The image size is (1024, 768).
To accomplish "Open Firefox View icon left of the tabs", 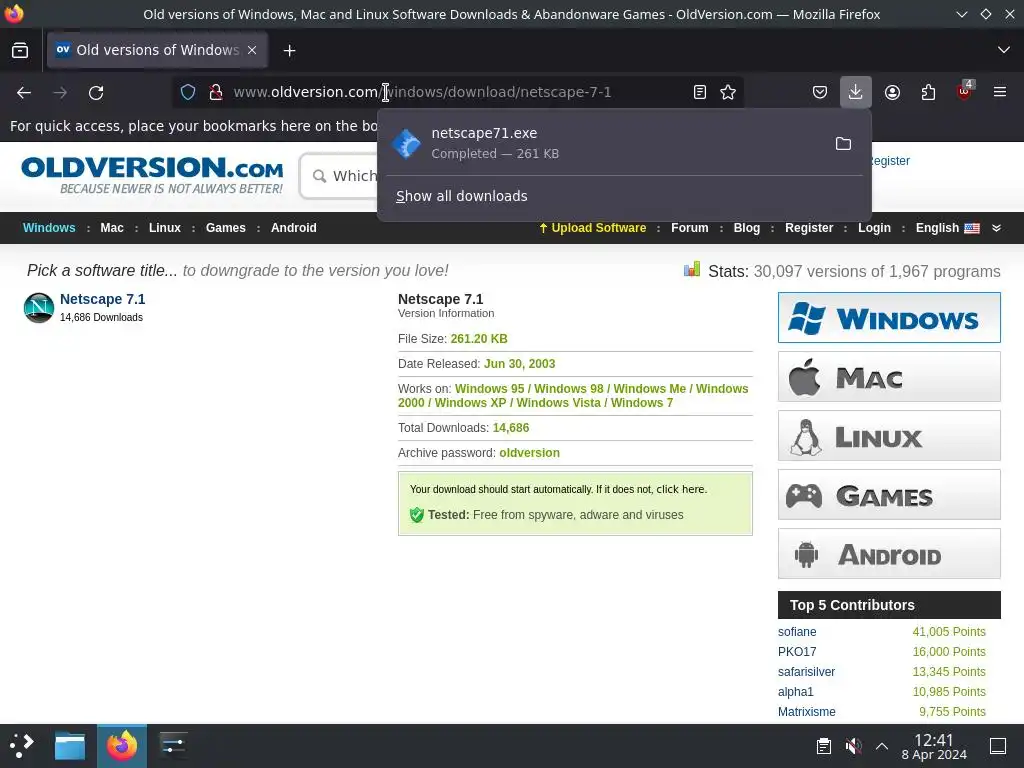I will 20,50.
